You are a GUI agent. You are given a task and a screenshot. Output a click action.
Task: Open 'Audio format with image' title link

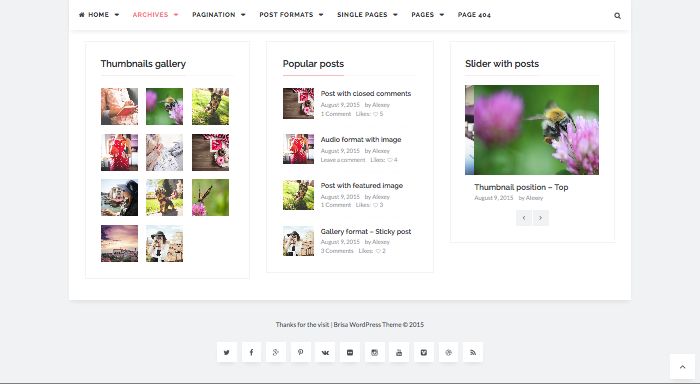click(x=361, y=139)
